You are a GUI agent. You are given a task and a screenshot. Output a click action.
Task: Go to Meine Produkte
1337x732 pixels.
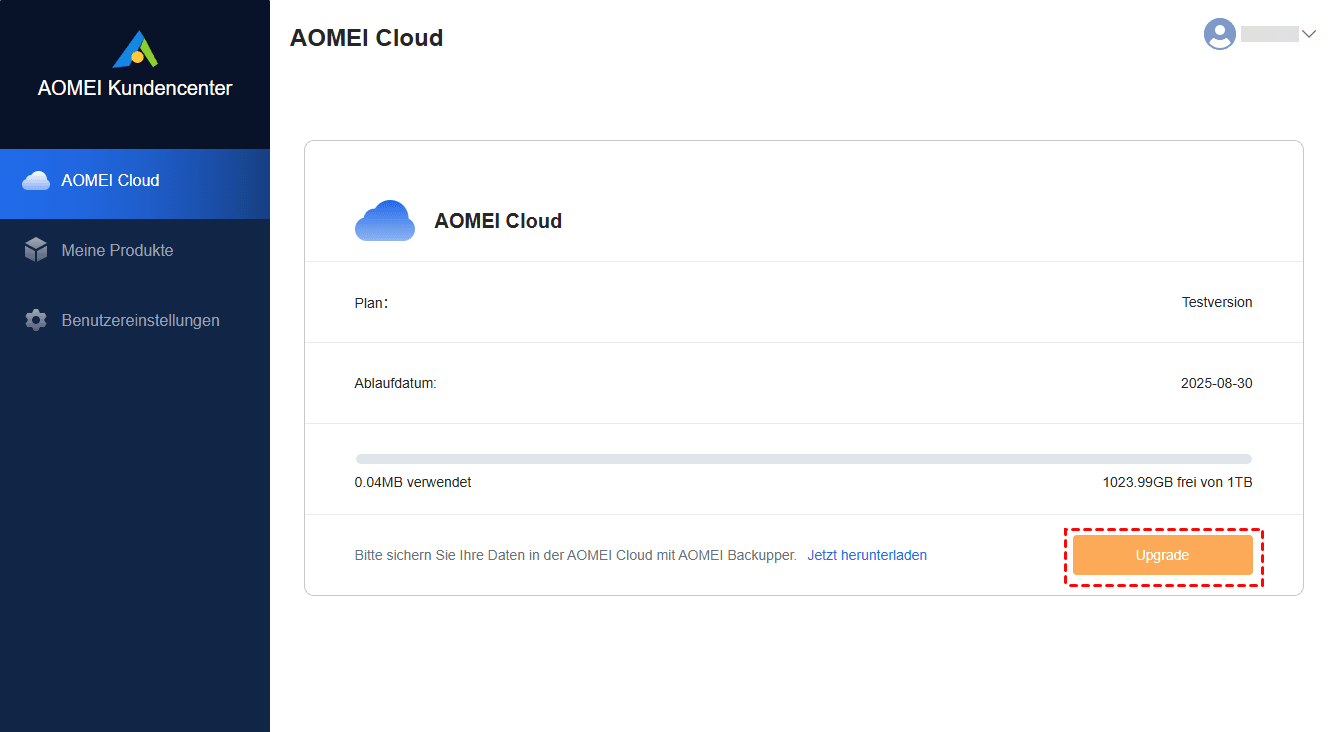click(x=117, y=251)
